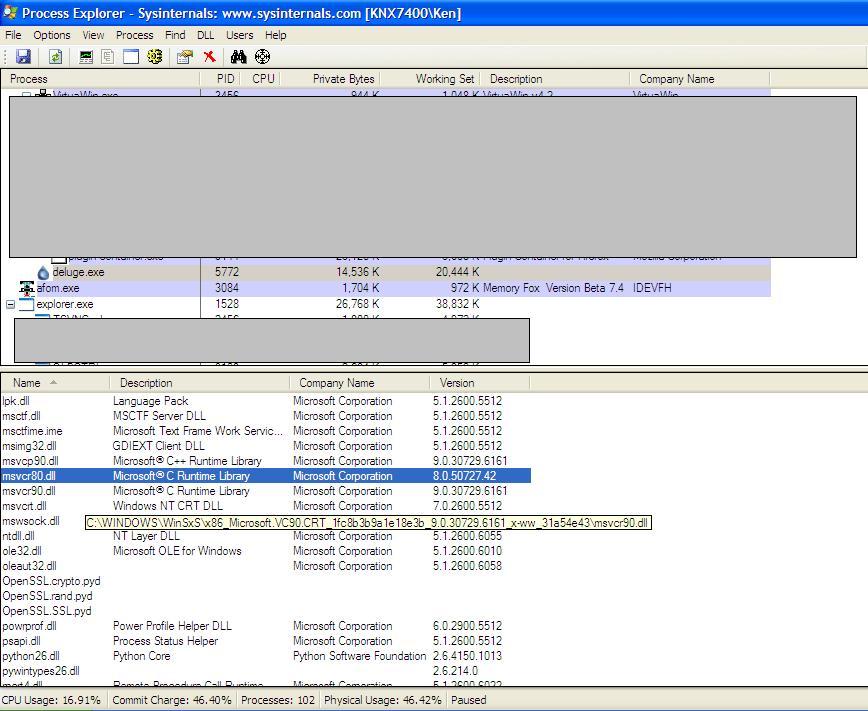The height and width of the screenshot is (711, 868).
Task: Click the Processes: 102 status bar entry
Action: pyautogui.click(x=278, y=700)
